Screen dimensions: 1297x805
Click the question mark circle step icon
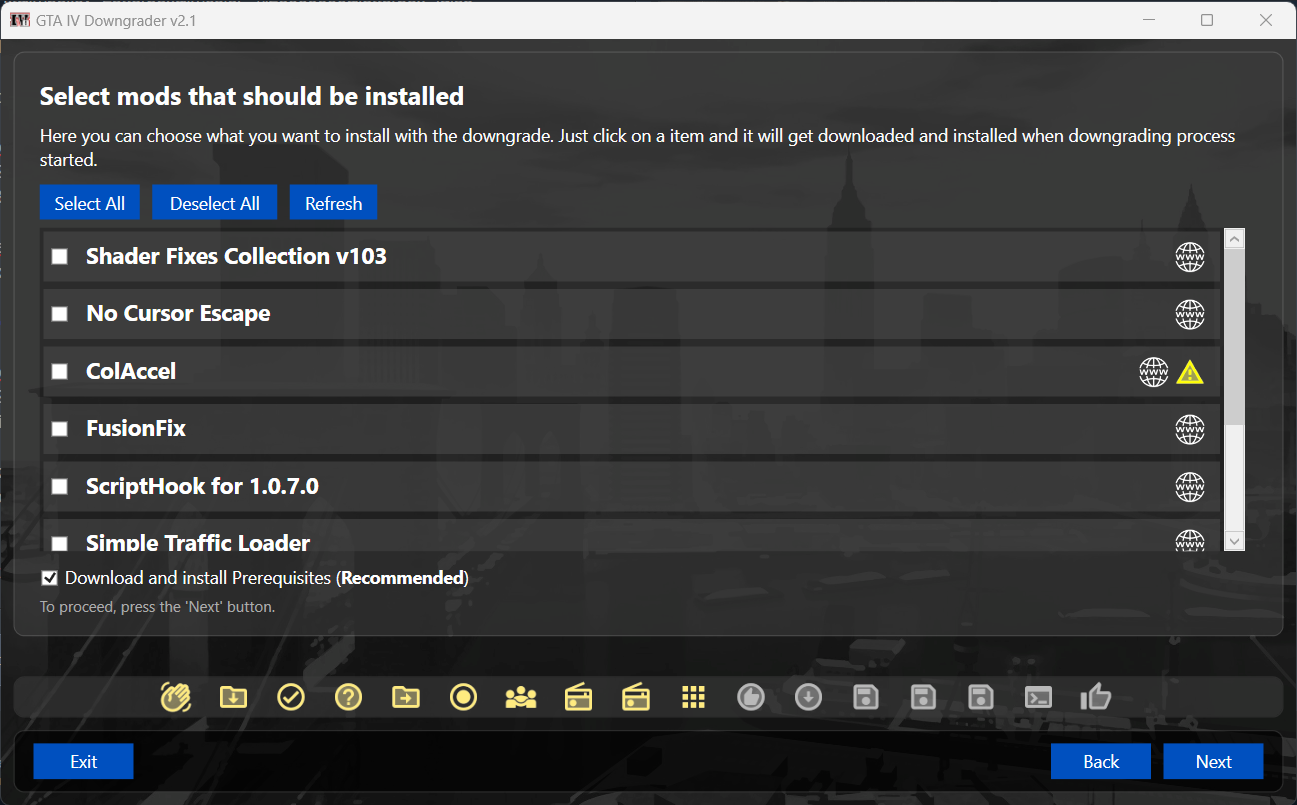click(348, 696)
